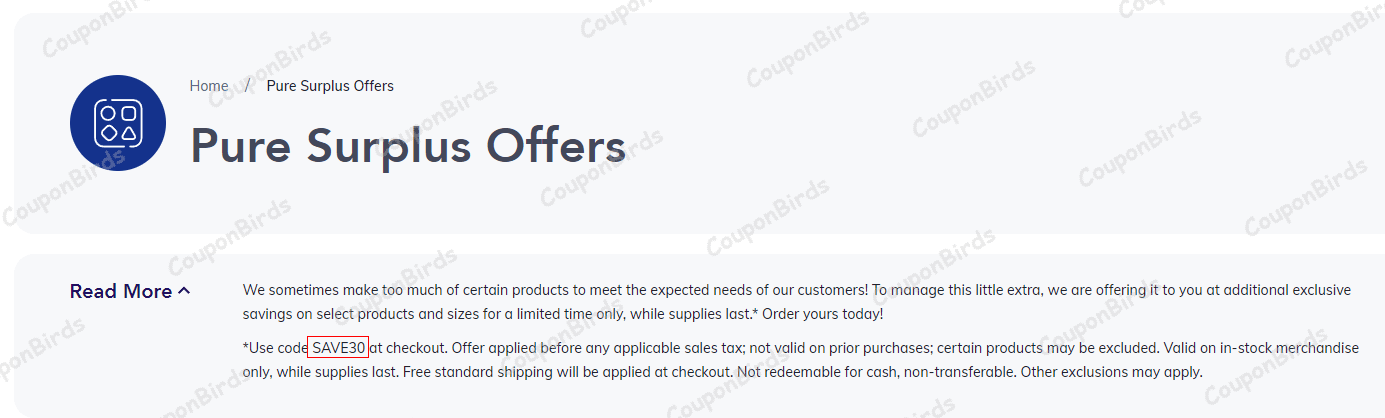Click the shapes glyph inside the blue circle

tap(118, 123)
